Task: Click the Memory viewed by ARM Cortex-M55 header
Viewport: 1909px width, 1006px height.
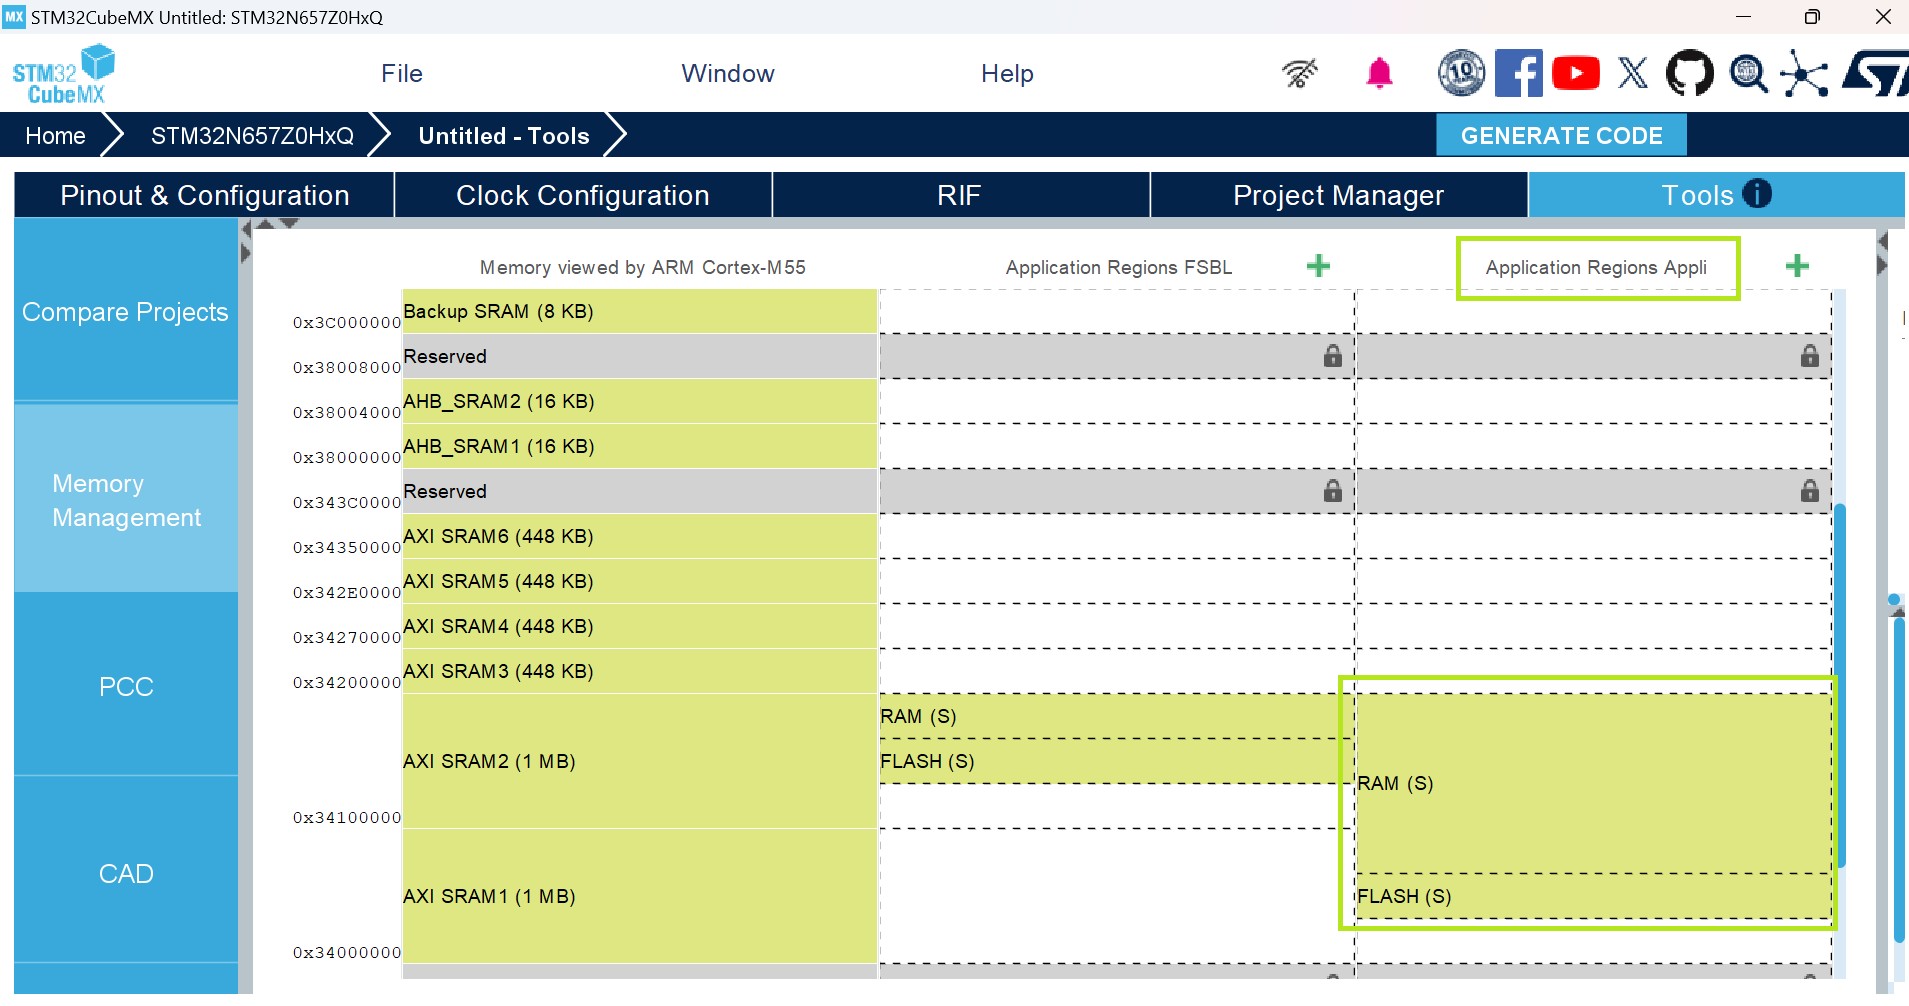Action: pos(643,267)
